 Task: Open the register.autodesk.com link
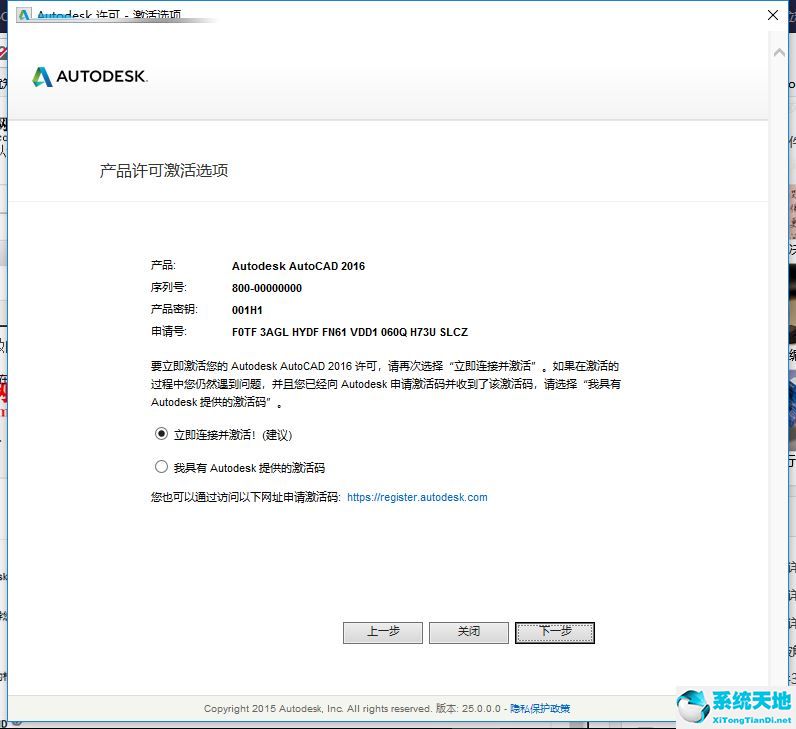pyautogui.click(x=417, y=498)
